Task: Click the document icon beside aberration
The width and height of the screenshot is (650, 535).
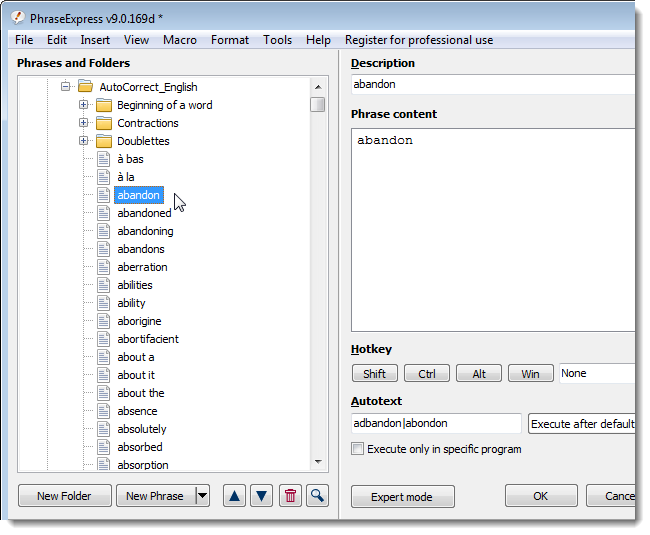Action: pyautogui.click(x=104, y=267)
